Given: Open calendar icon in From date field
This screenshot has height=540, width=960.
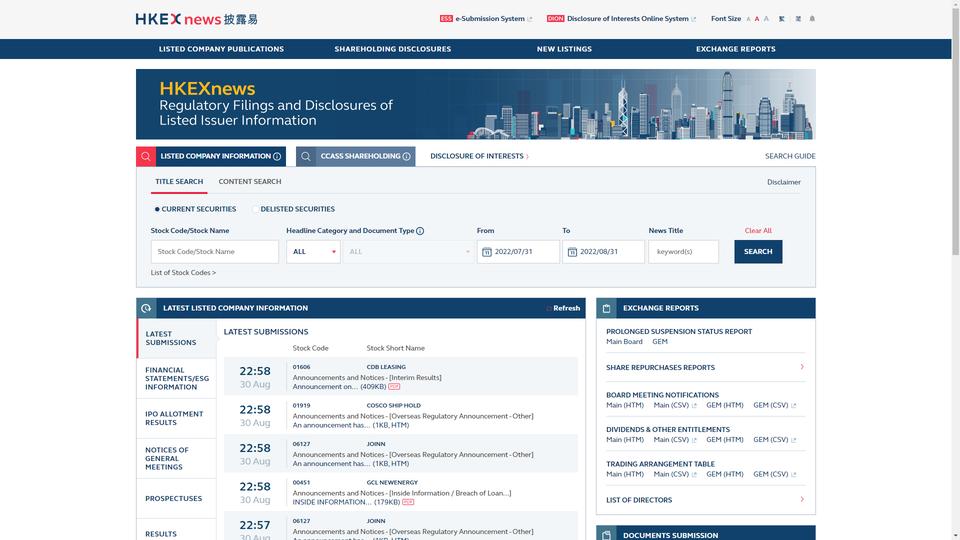Looking at the screenshot, I should (487, 252).
